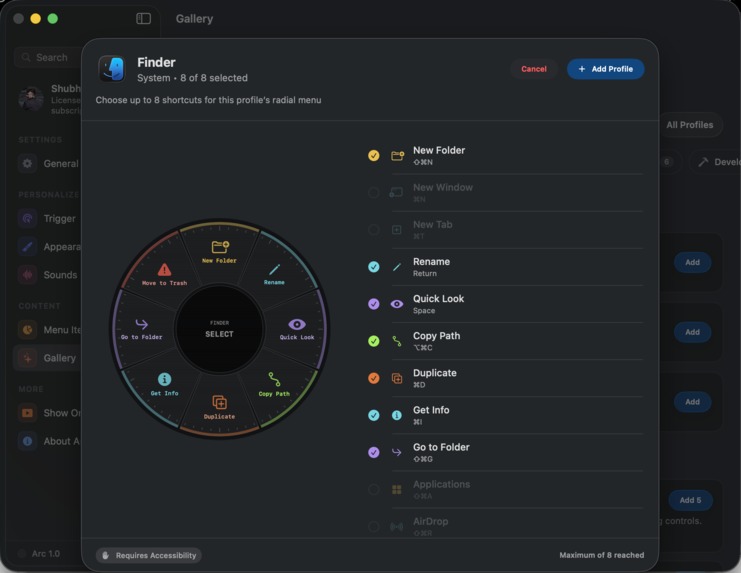
Task: Uncheck the Go to Folder shortcut
Action: [373, 452]
